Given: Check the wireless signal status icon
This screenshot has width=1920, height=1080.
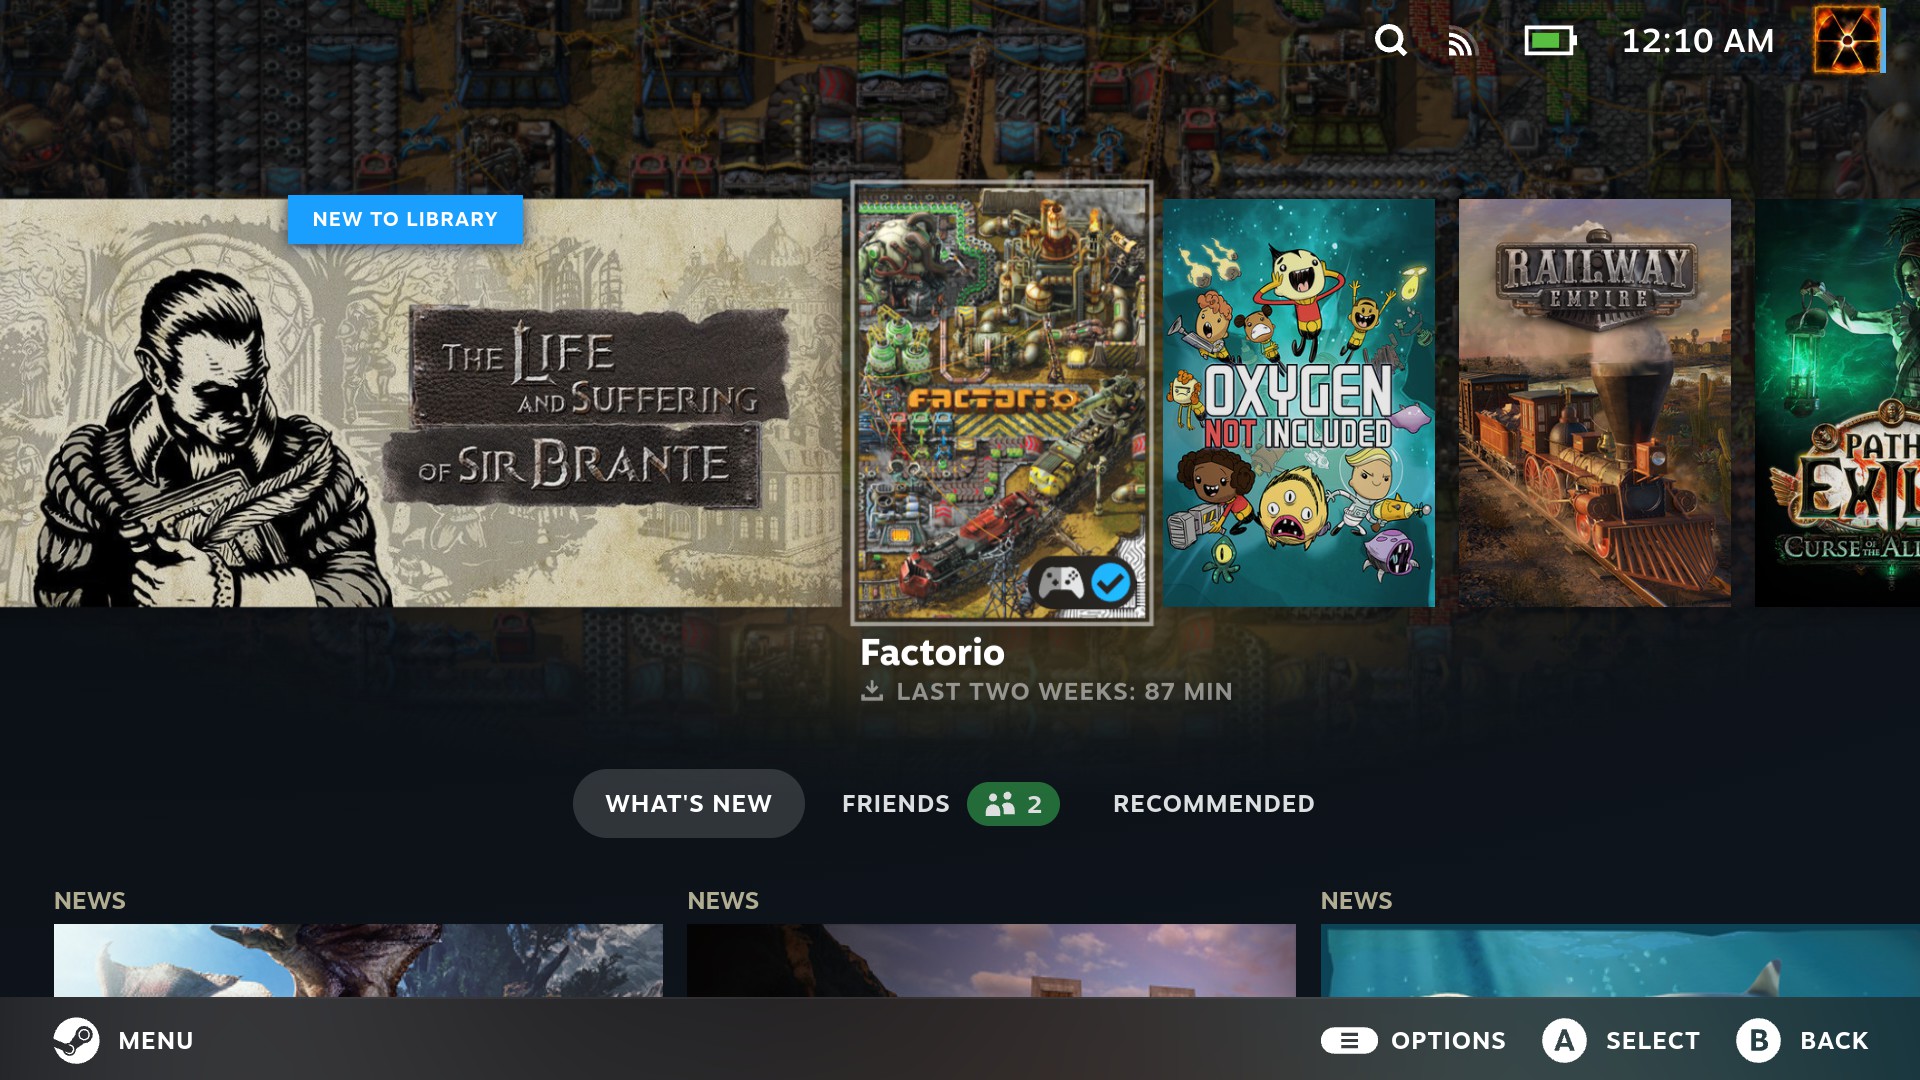Looking at the screenshot, I should tap(1462, 42).
